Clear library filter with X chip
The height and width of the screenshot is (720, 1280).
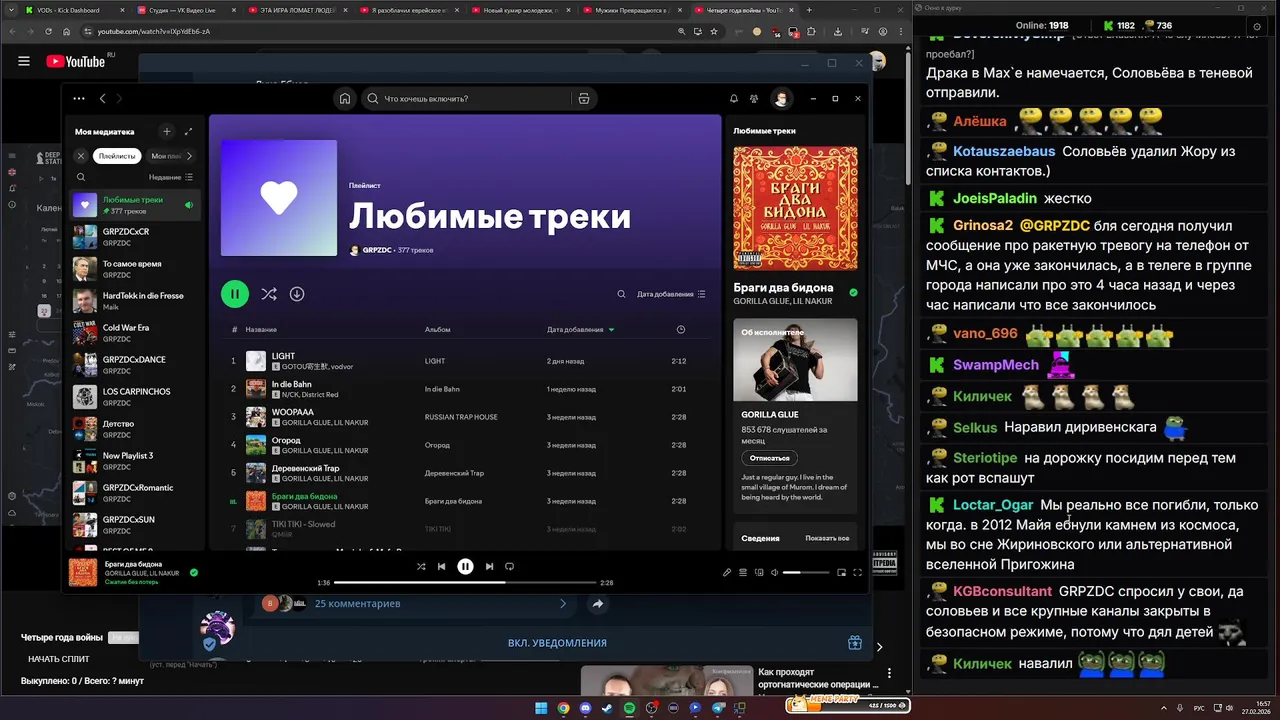(x=81, y=156)
